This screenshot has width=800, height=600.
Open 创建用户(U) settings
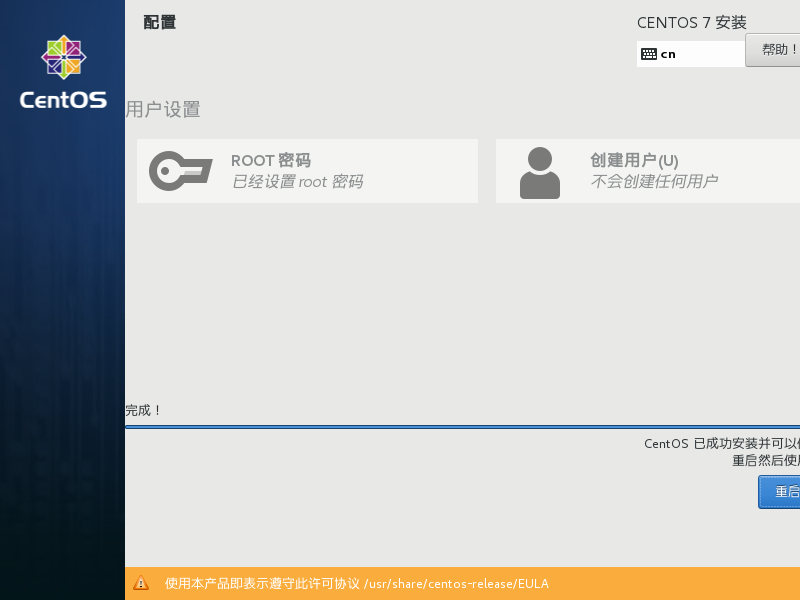pyautogui.click(x=648, y=171)
